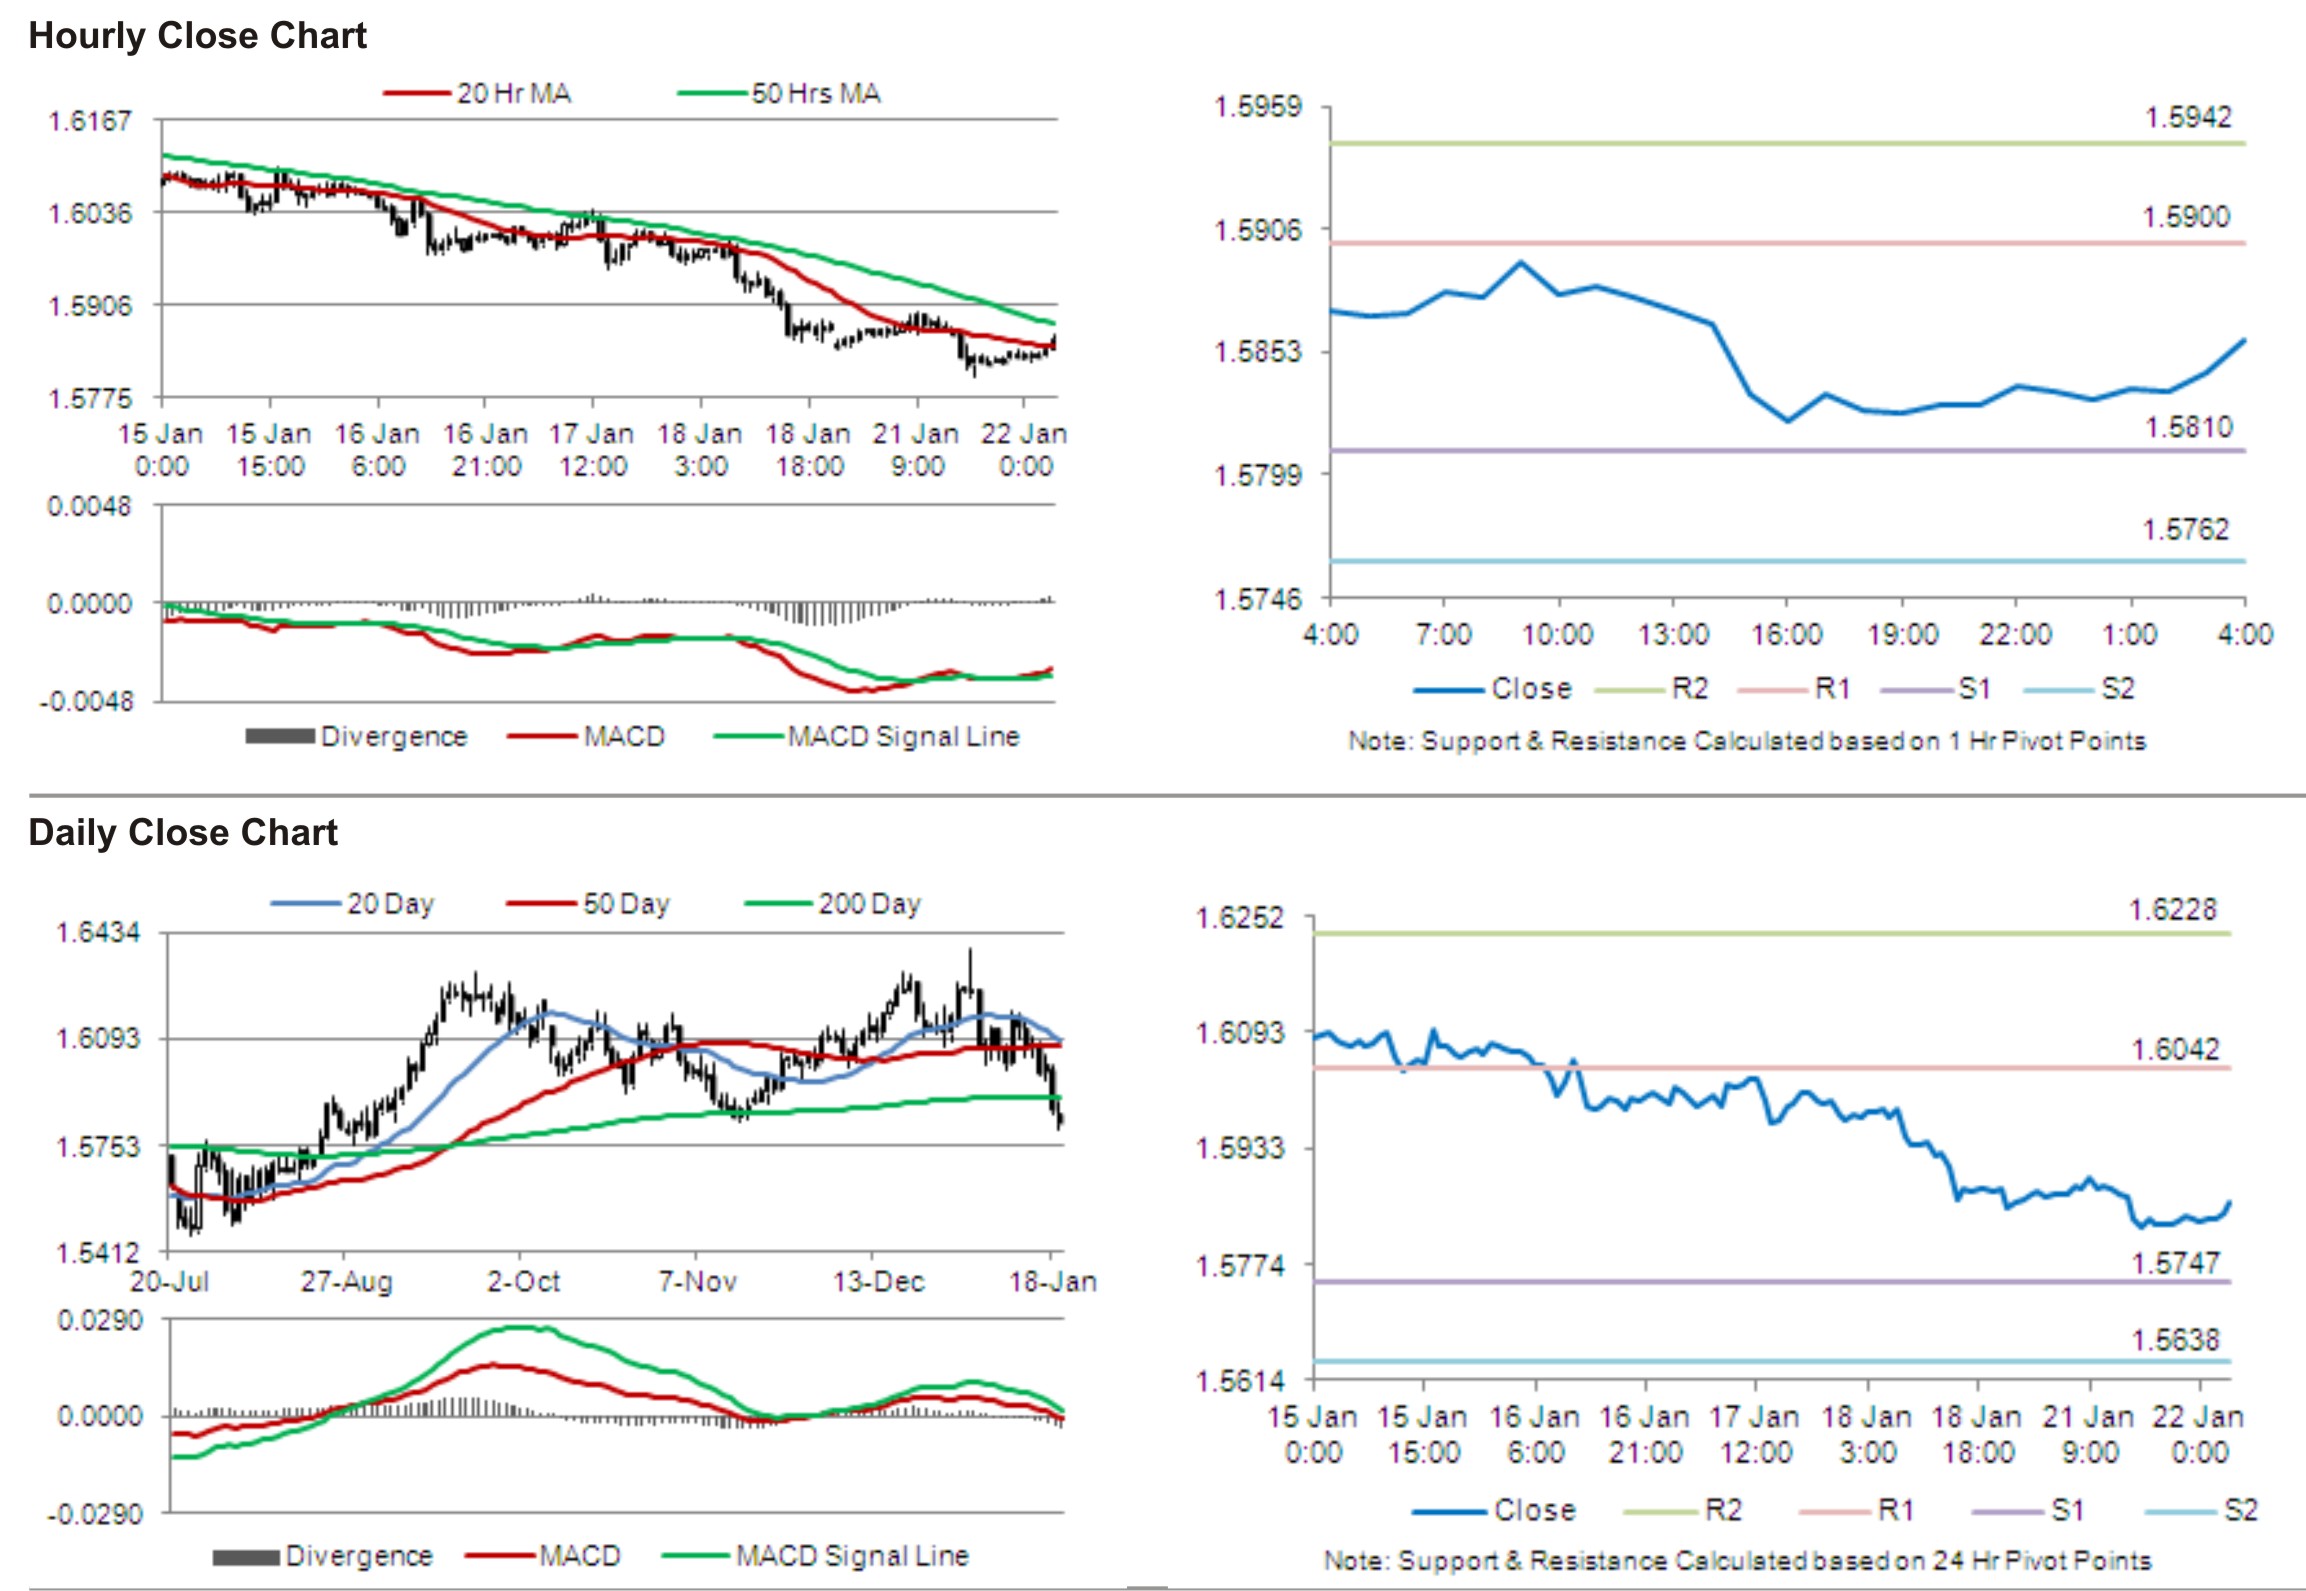Click the 1.5775 y-axis value
The height and width of the screenshot is (1591, 2306).
[x=90, y=399]
